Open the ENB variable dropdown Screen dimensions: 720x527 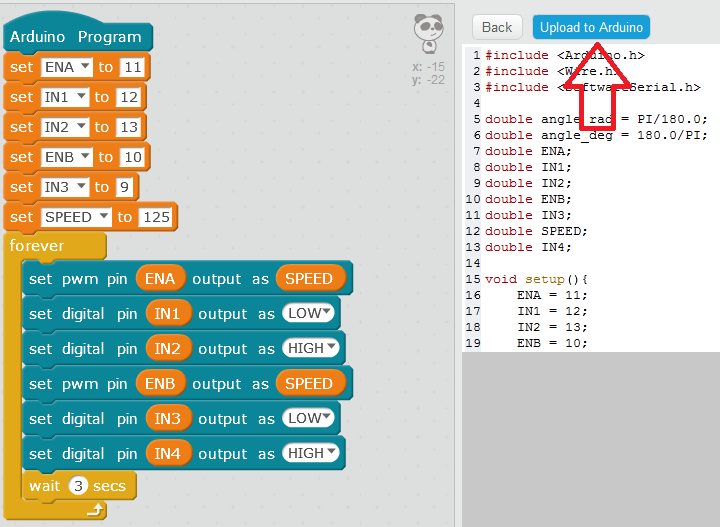[x=67, y=157]
